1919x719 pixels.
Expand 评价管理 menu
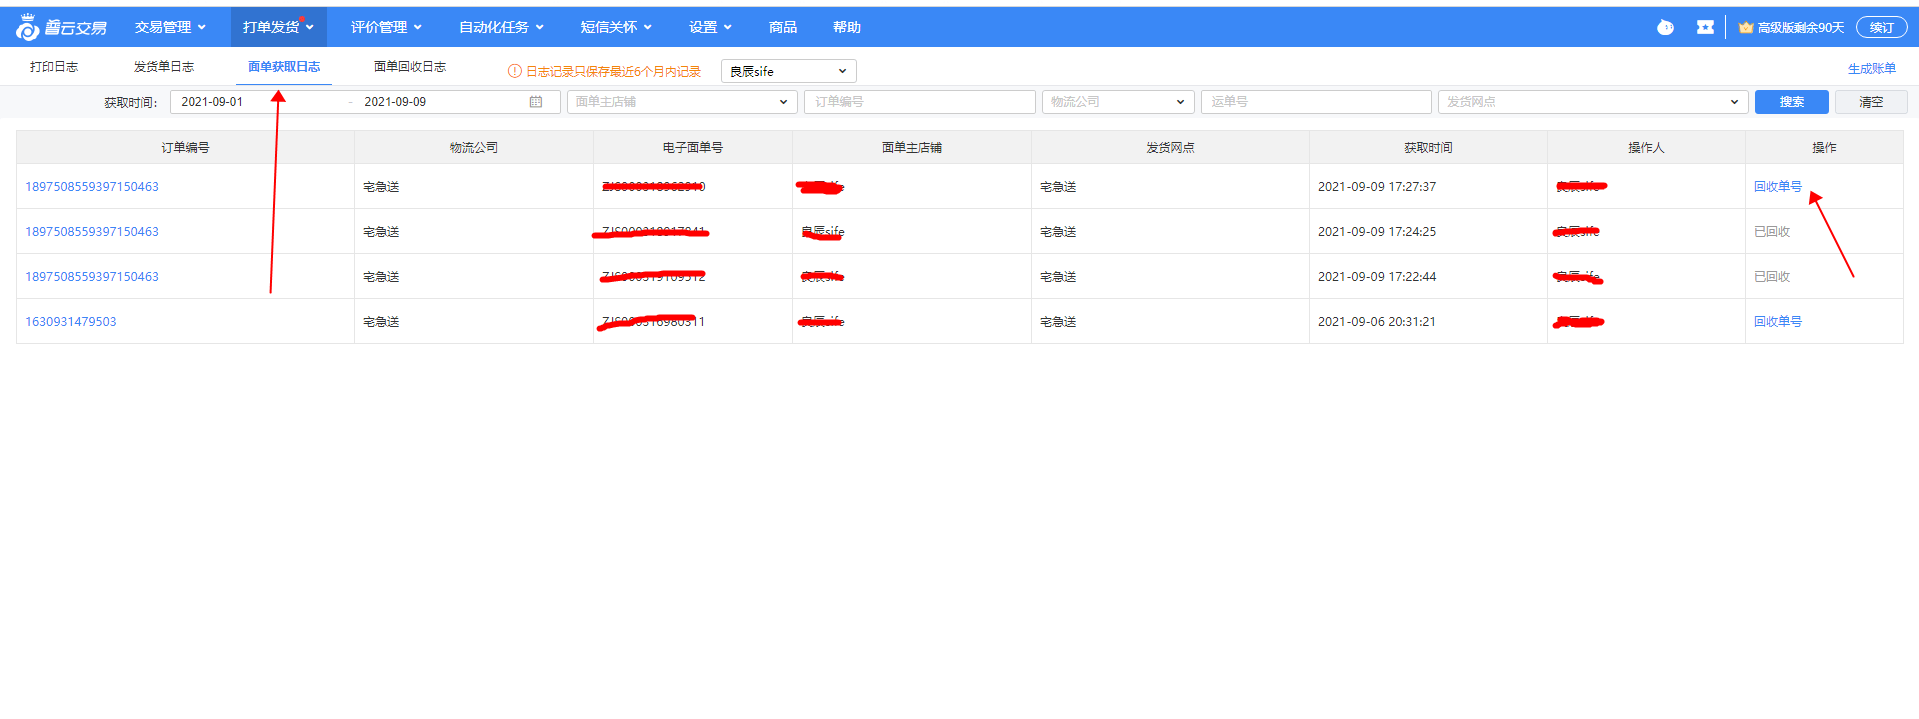pos(386,27)
